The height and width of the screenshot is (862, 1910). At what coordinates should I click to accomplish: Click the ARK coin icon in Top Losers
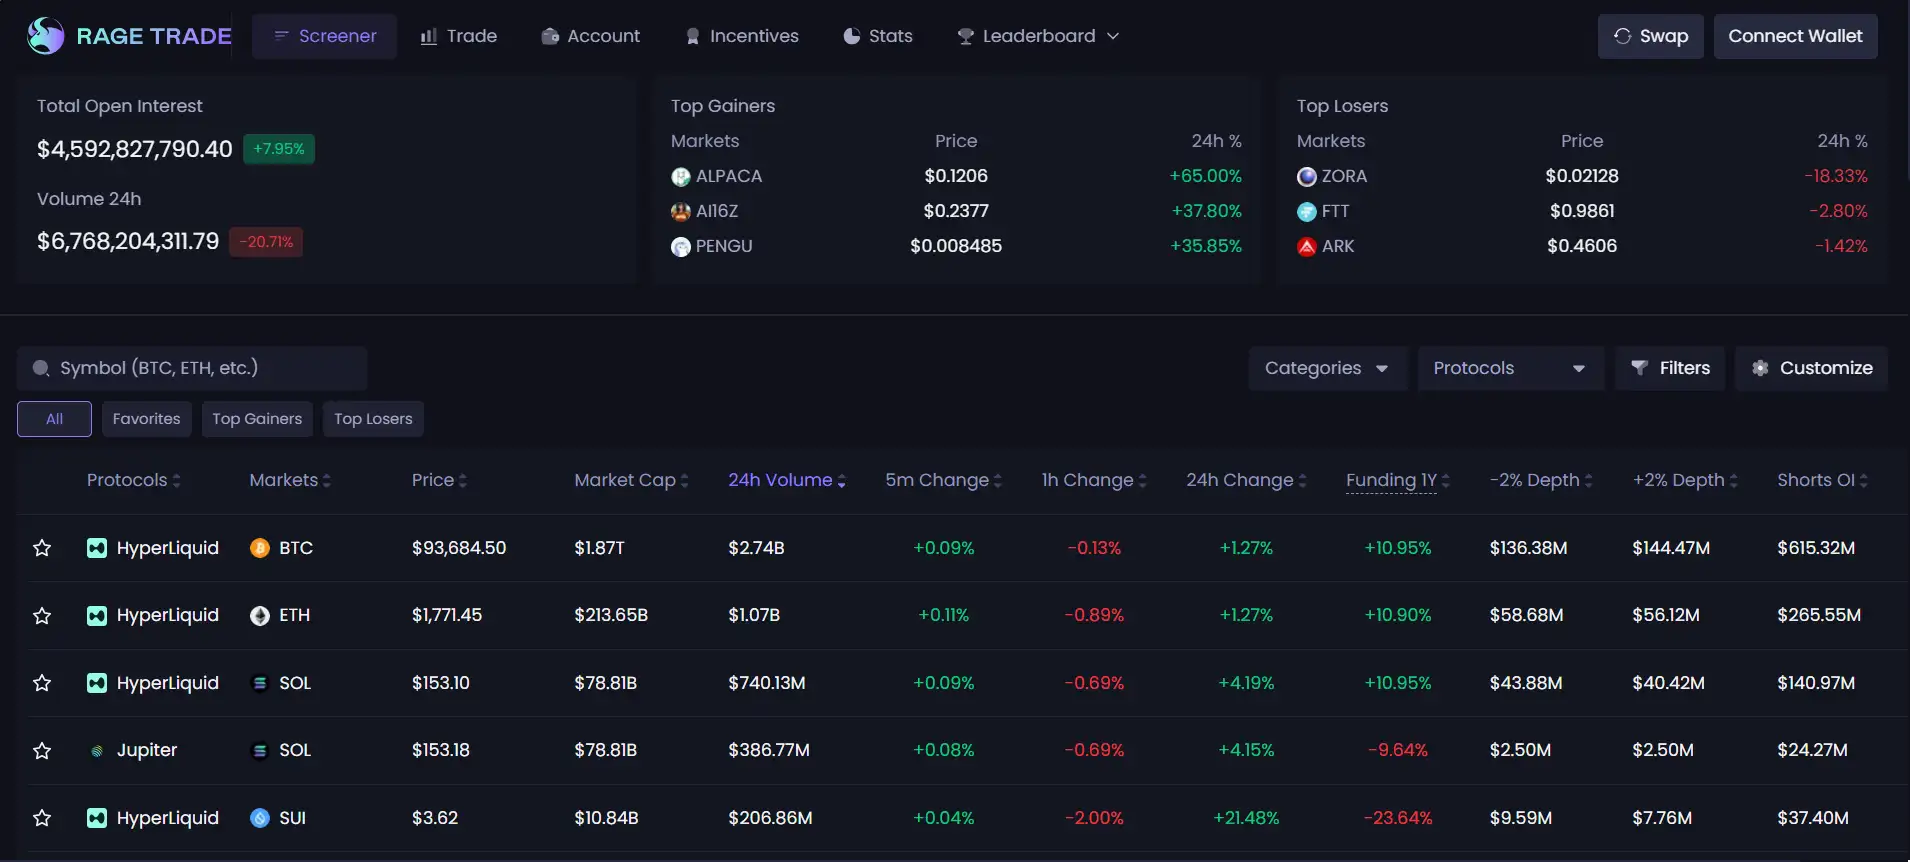click(1306, 247)
